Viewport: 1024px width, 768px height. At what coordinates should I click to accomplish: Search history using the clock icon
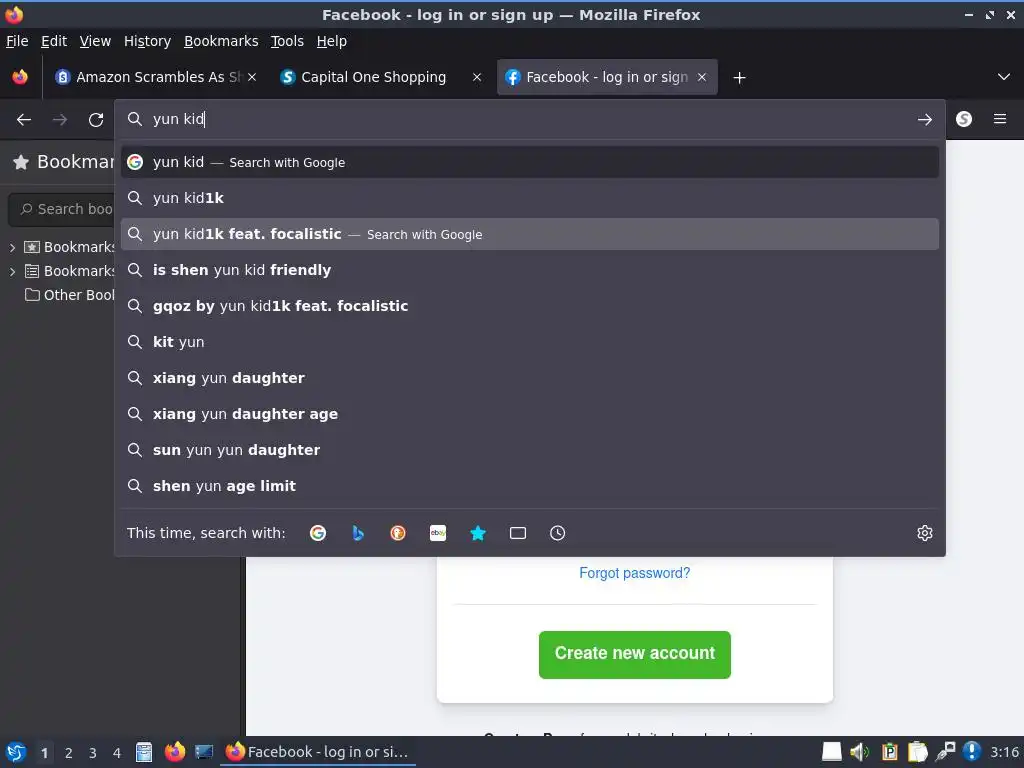[558, 533]
